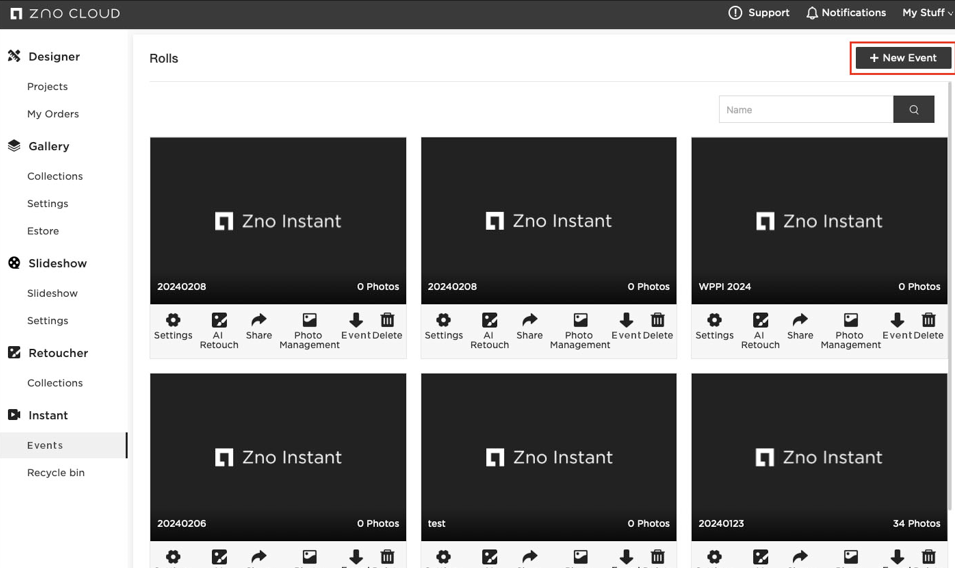Screen dimensions: 955x568
Task: Open AI Retouch for WPPI 2024 event
Action: click(x=760, y=331)
